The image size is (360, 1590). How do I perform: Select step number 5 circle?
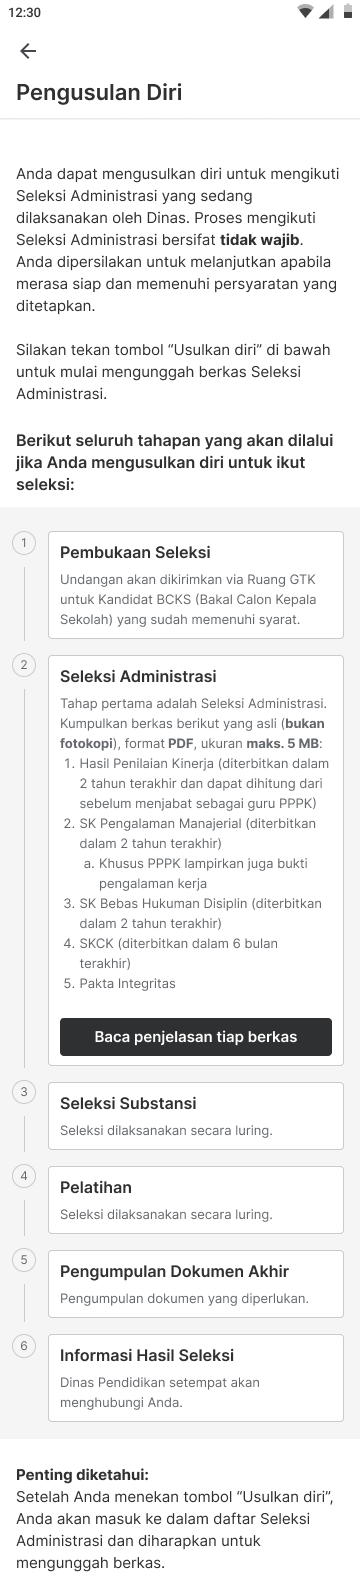point(24,1260)
